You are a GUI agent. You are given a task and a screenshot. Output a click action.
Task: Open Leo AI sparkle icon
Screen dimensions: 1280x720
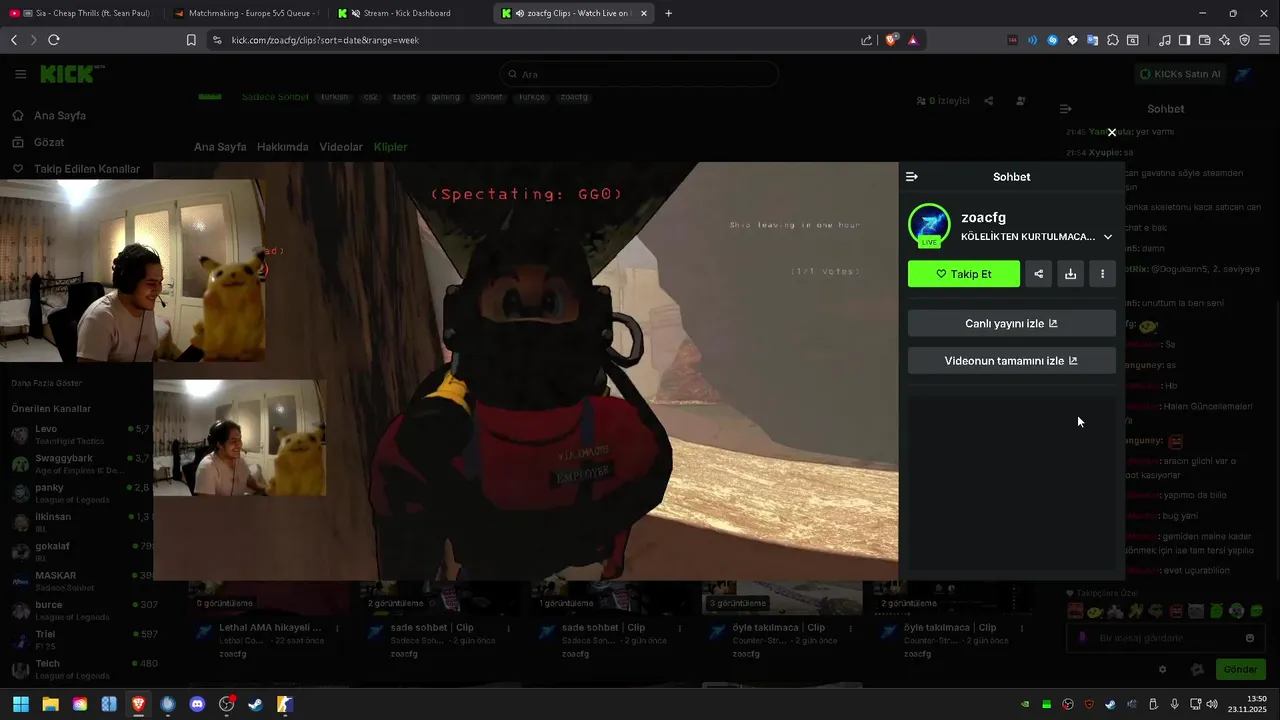click(x=1224, y=40)
